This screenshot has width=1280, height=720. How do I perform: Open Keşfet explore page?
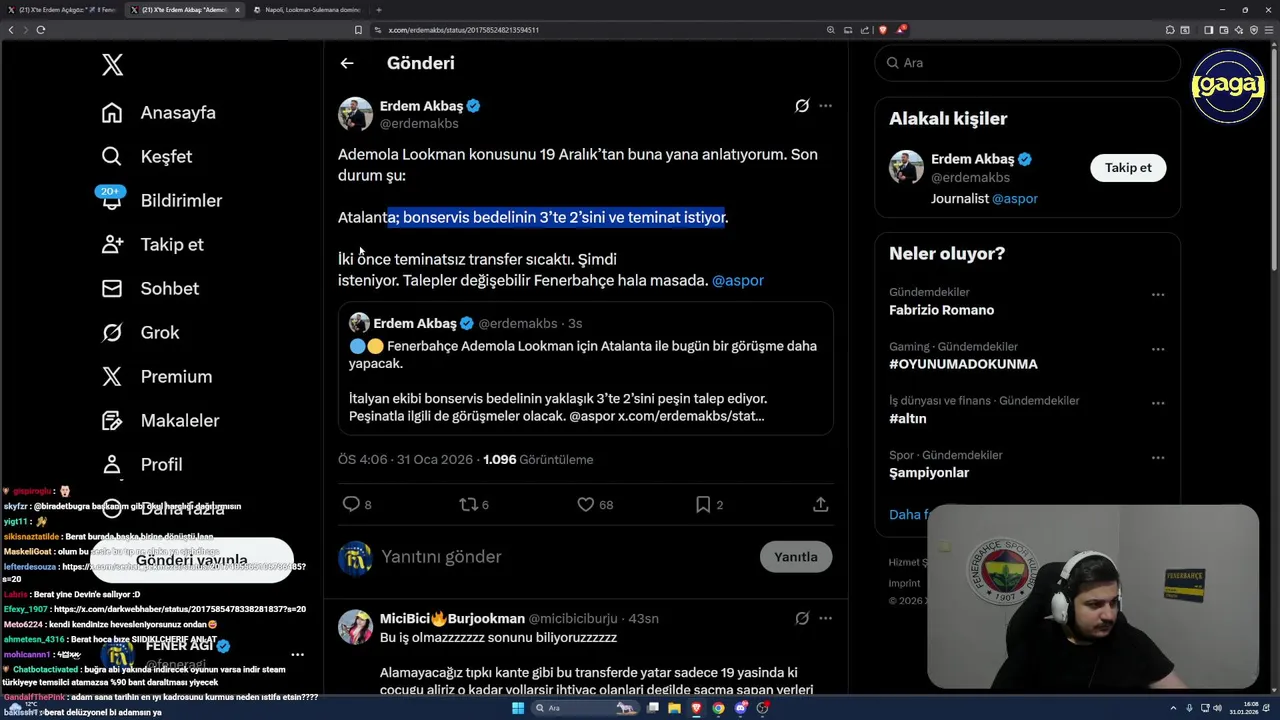coord(147,157)
